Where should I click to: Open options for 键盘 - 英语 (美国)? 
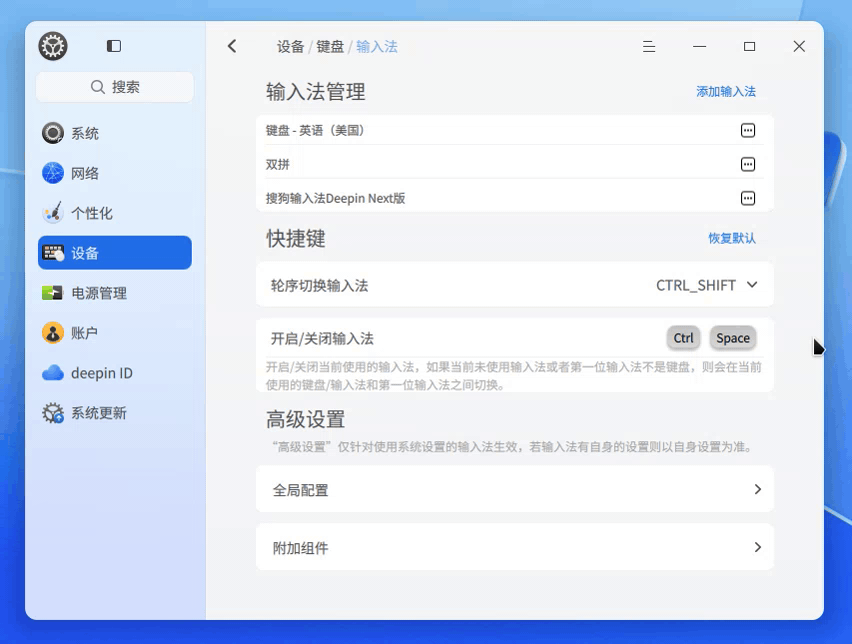[x=748, y=130]
